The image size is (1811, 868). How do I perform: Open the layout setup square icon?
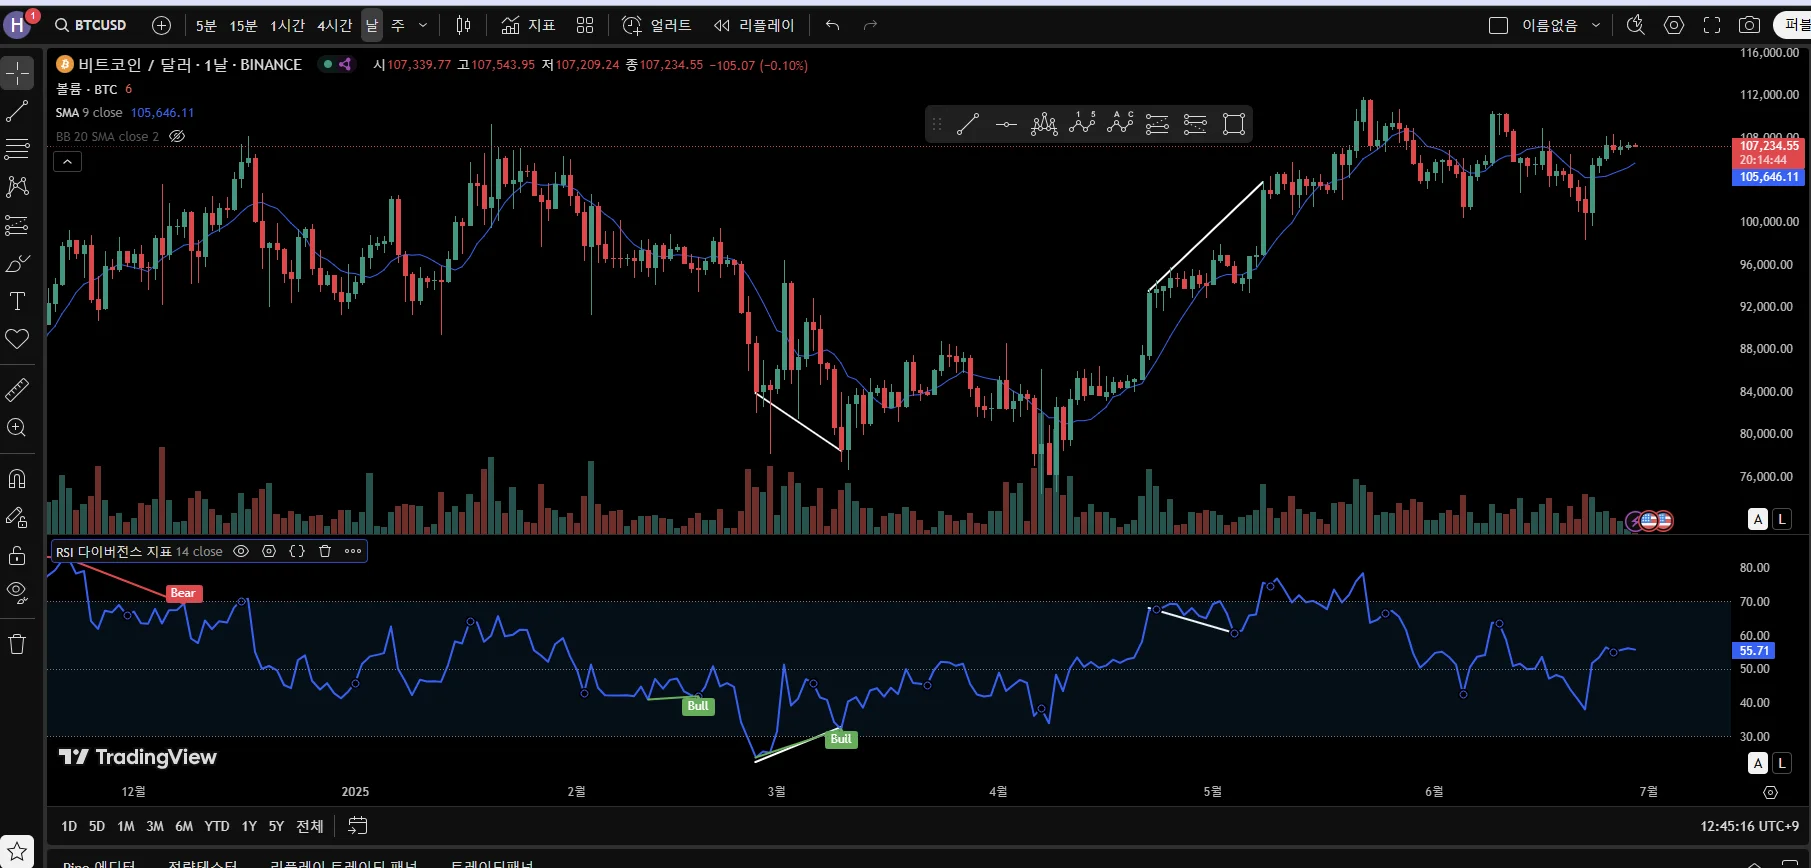(1498, 25)
